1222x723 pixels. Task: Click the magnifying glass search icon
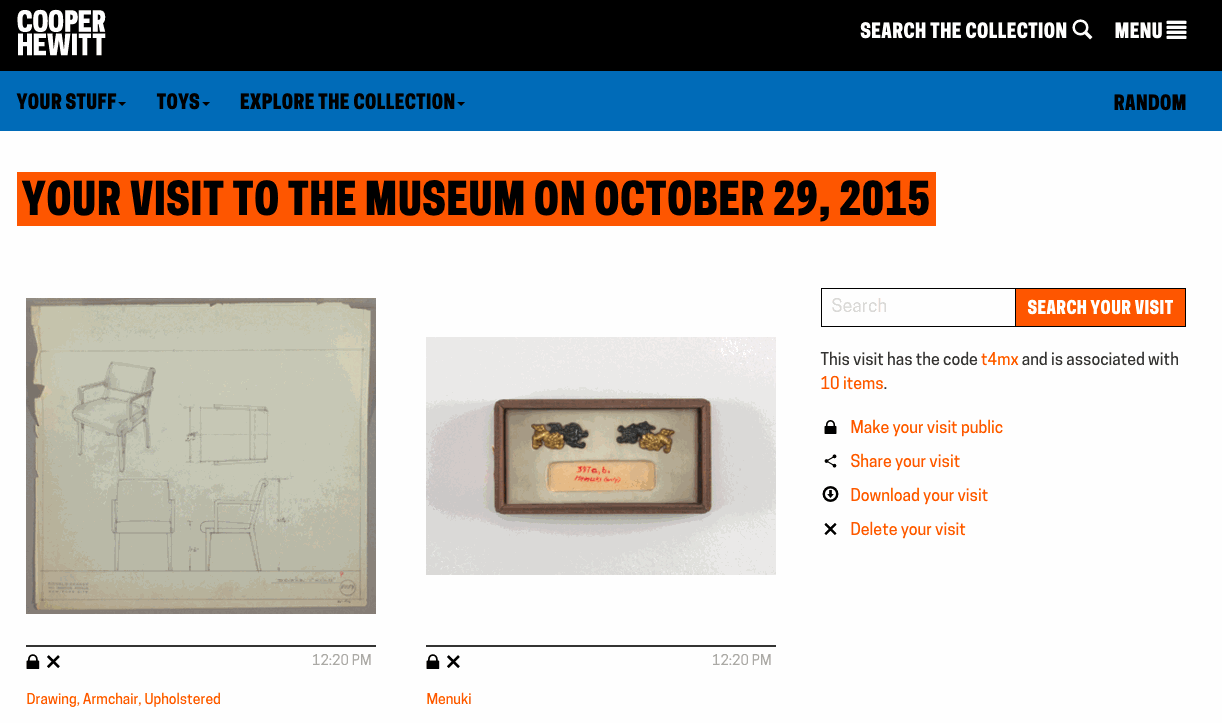[x=1083, y=30]
